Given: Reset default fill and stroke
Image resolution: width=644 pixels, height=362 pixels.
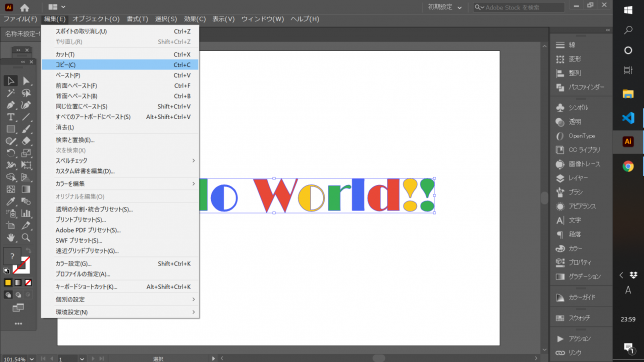Looking at the screenshot, I should pyautogui.click(x=7, y=271).
